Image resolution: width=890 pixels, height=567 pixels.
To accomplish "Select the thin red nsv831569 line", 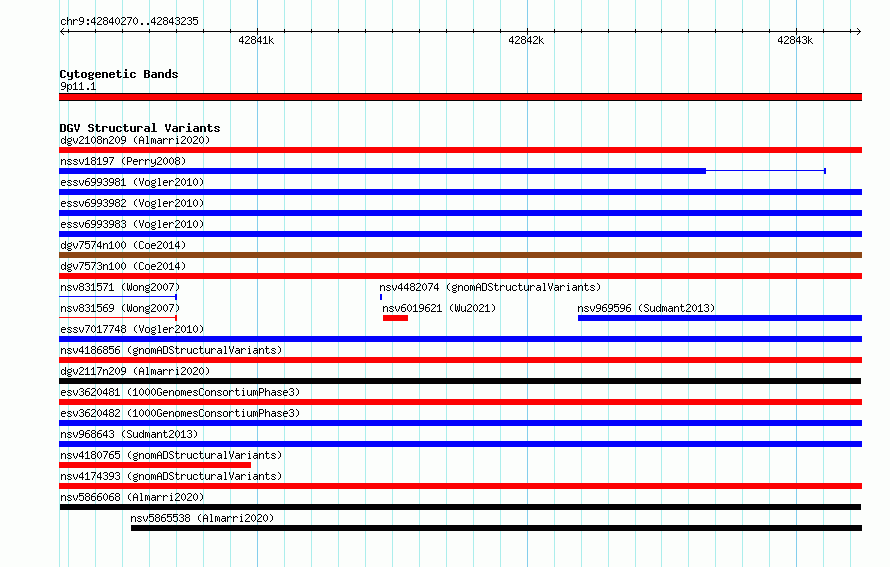I will pyautogui.click(x=118, y=318).
